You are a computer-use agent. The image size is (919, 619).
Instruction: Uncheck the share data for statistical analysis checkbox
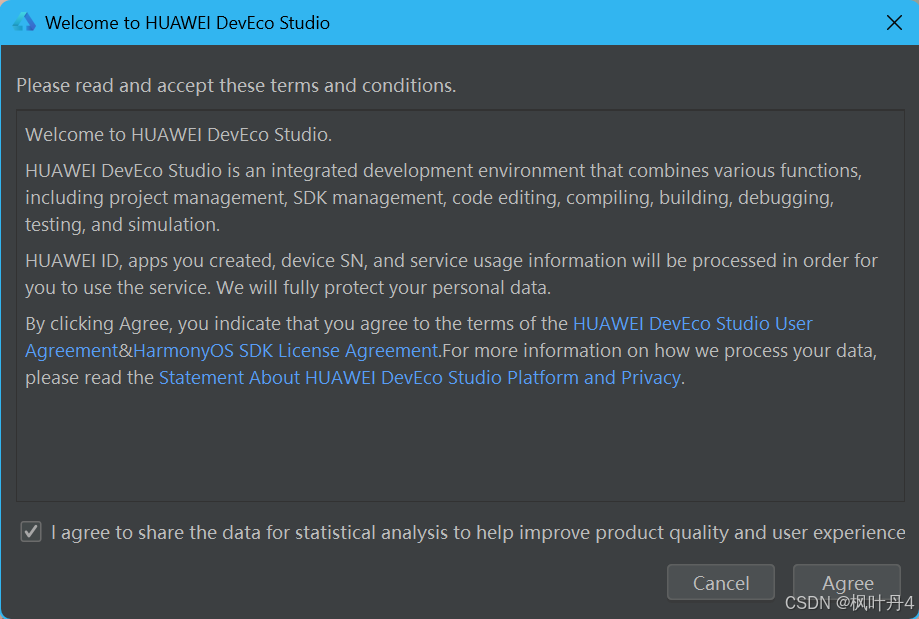31,532
